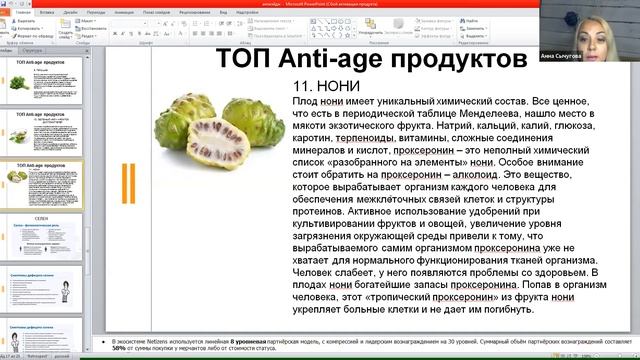Open the Направление текста dropdown
The height and width of the screenshot is (360, 640).
tap(271, 21)
